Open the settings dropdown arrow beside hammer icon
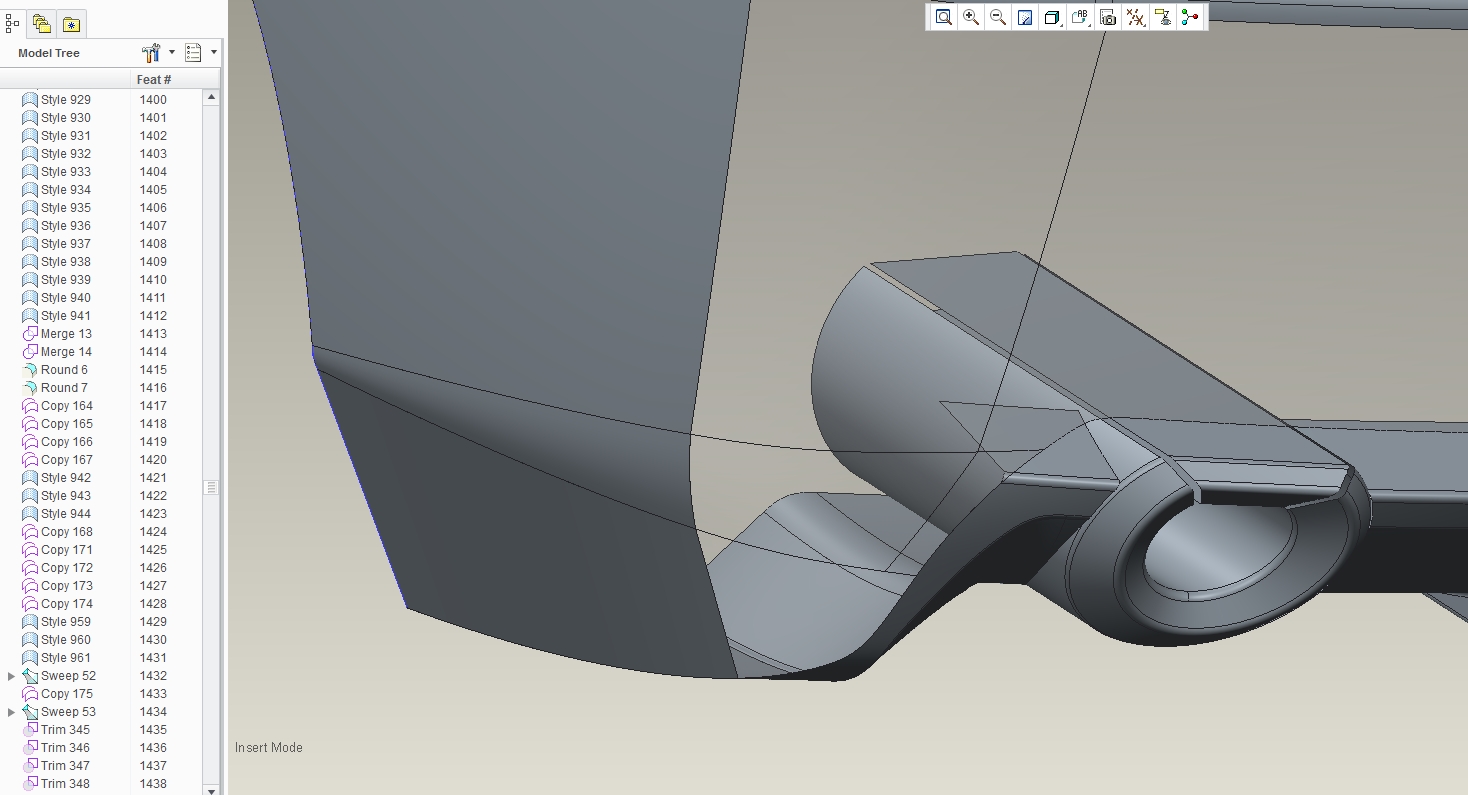1468x795 pixels. pos(172,53)
